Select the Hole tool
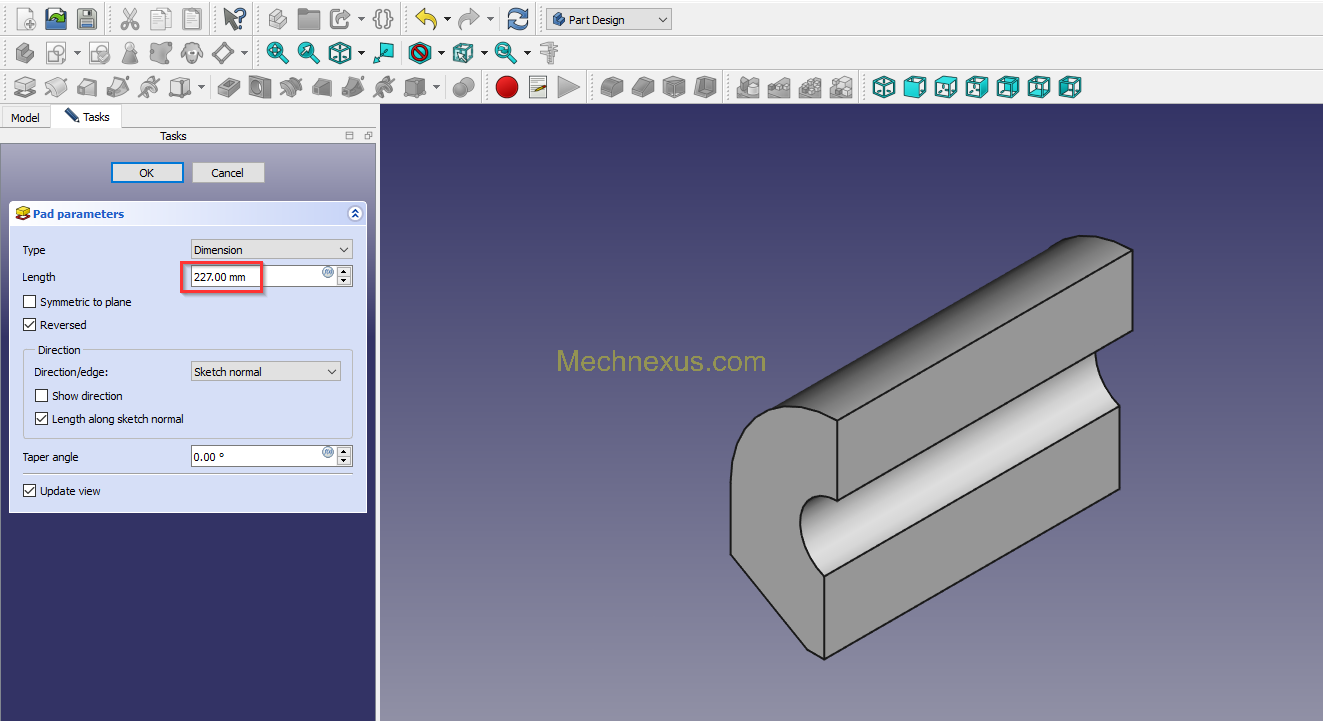Viewport: 1323px width, 721px height. pos(260,87)
